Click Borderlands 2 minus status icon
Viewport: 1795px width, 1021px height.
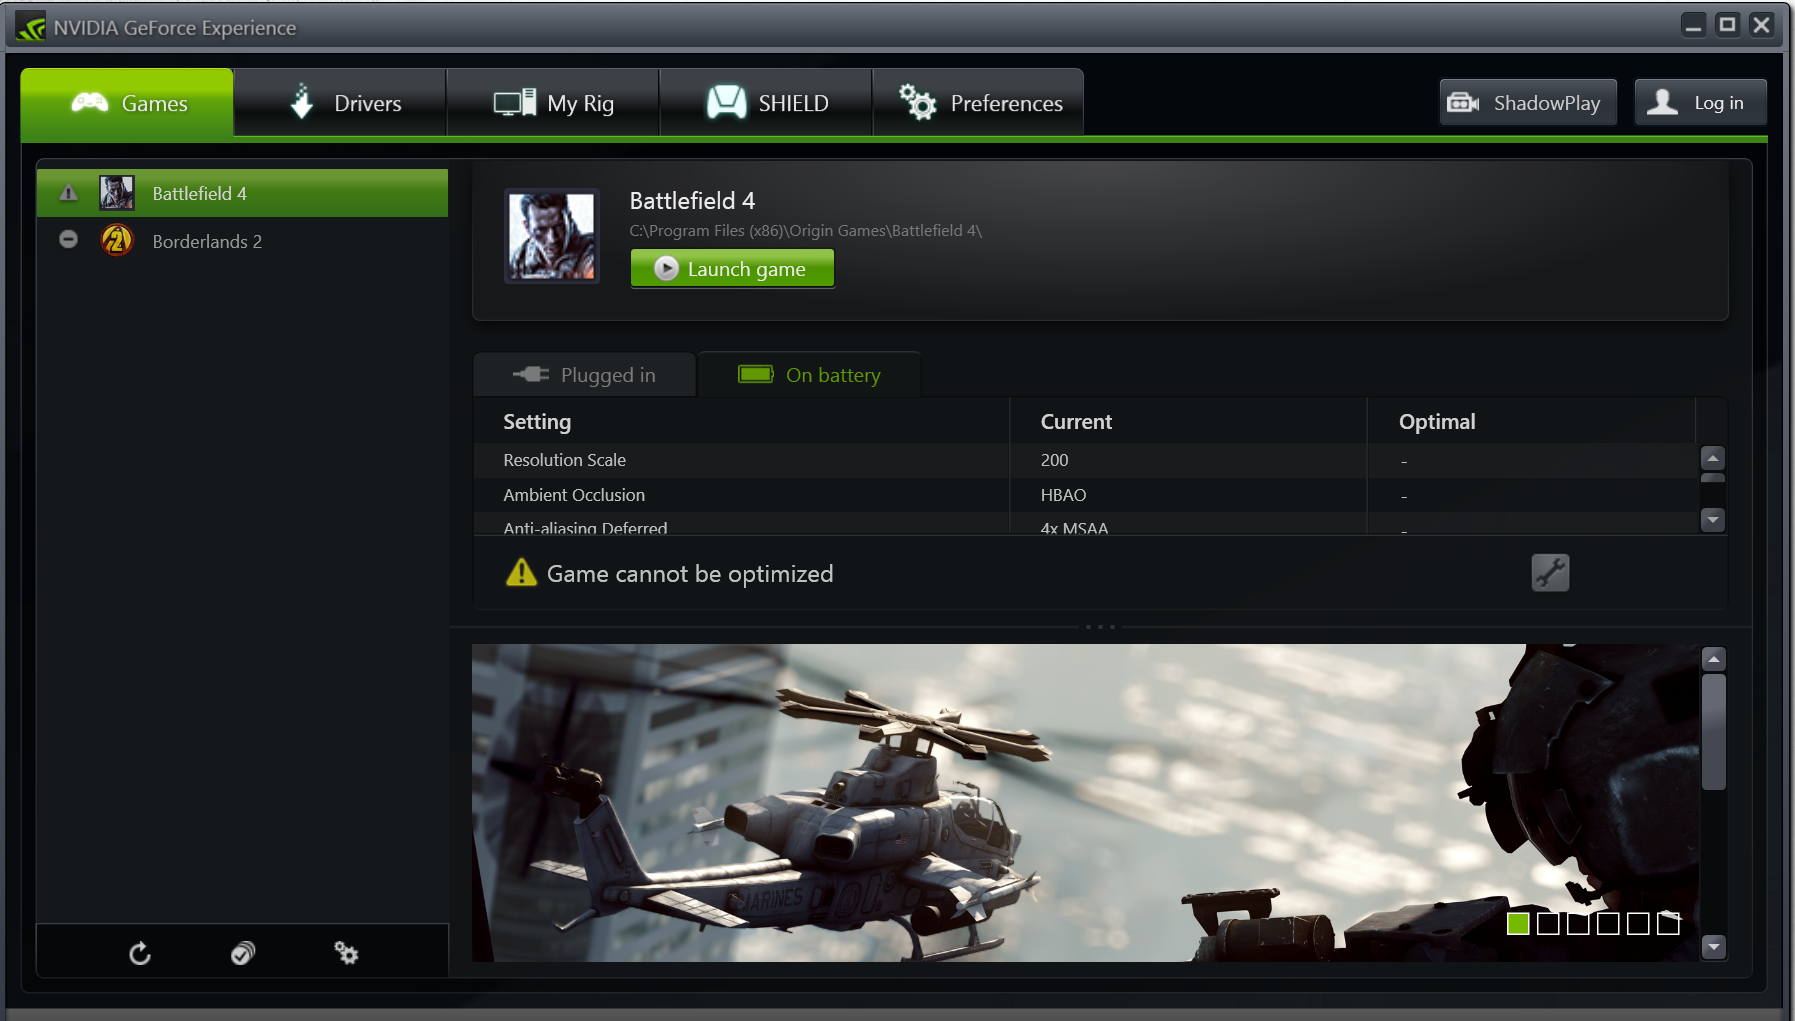pos(68,240)
